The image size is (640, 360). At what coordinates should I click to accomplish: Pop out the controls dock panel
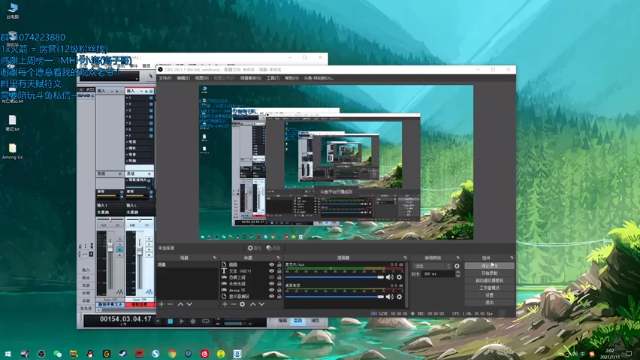(512, 258)
